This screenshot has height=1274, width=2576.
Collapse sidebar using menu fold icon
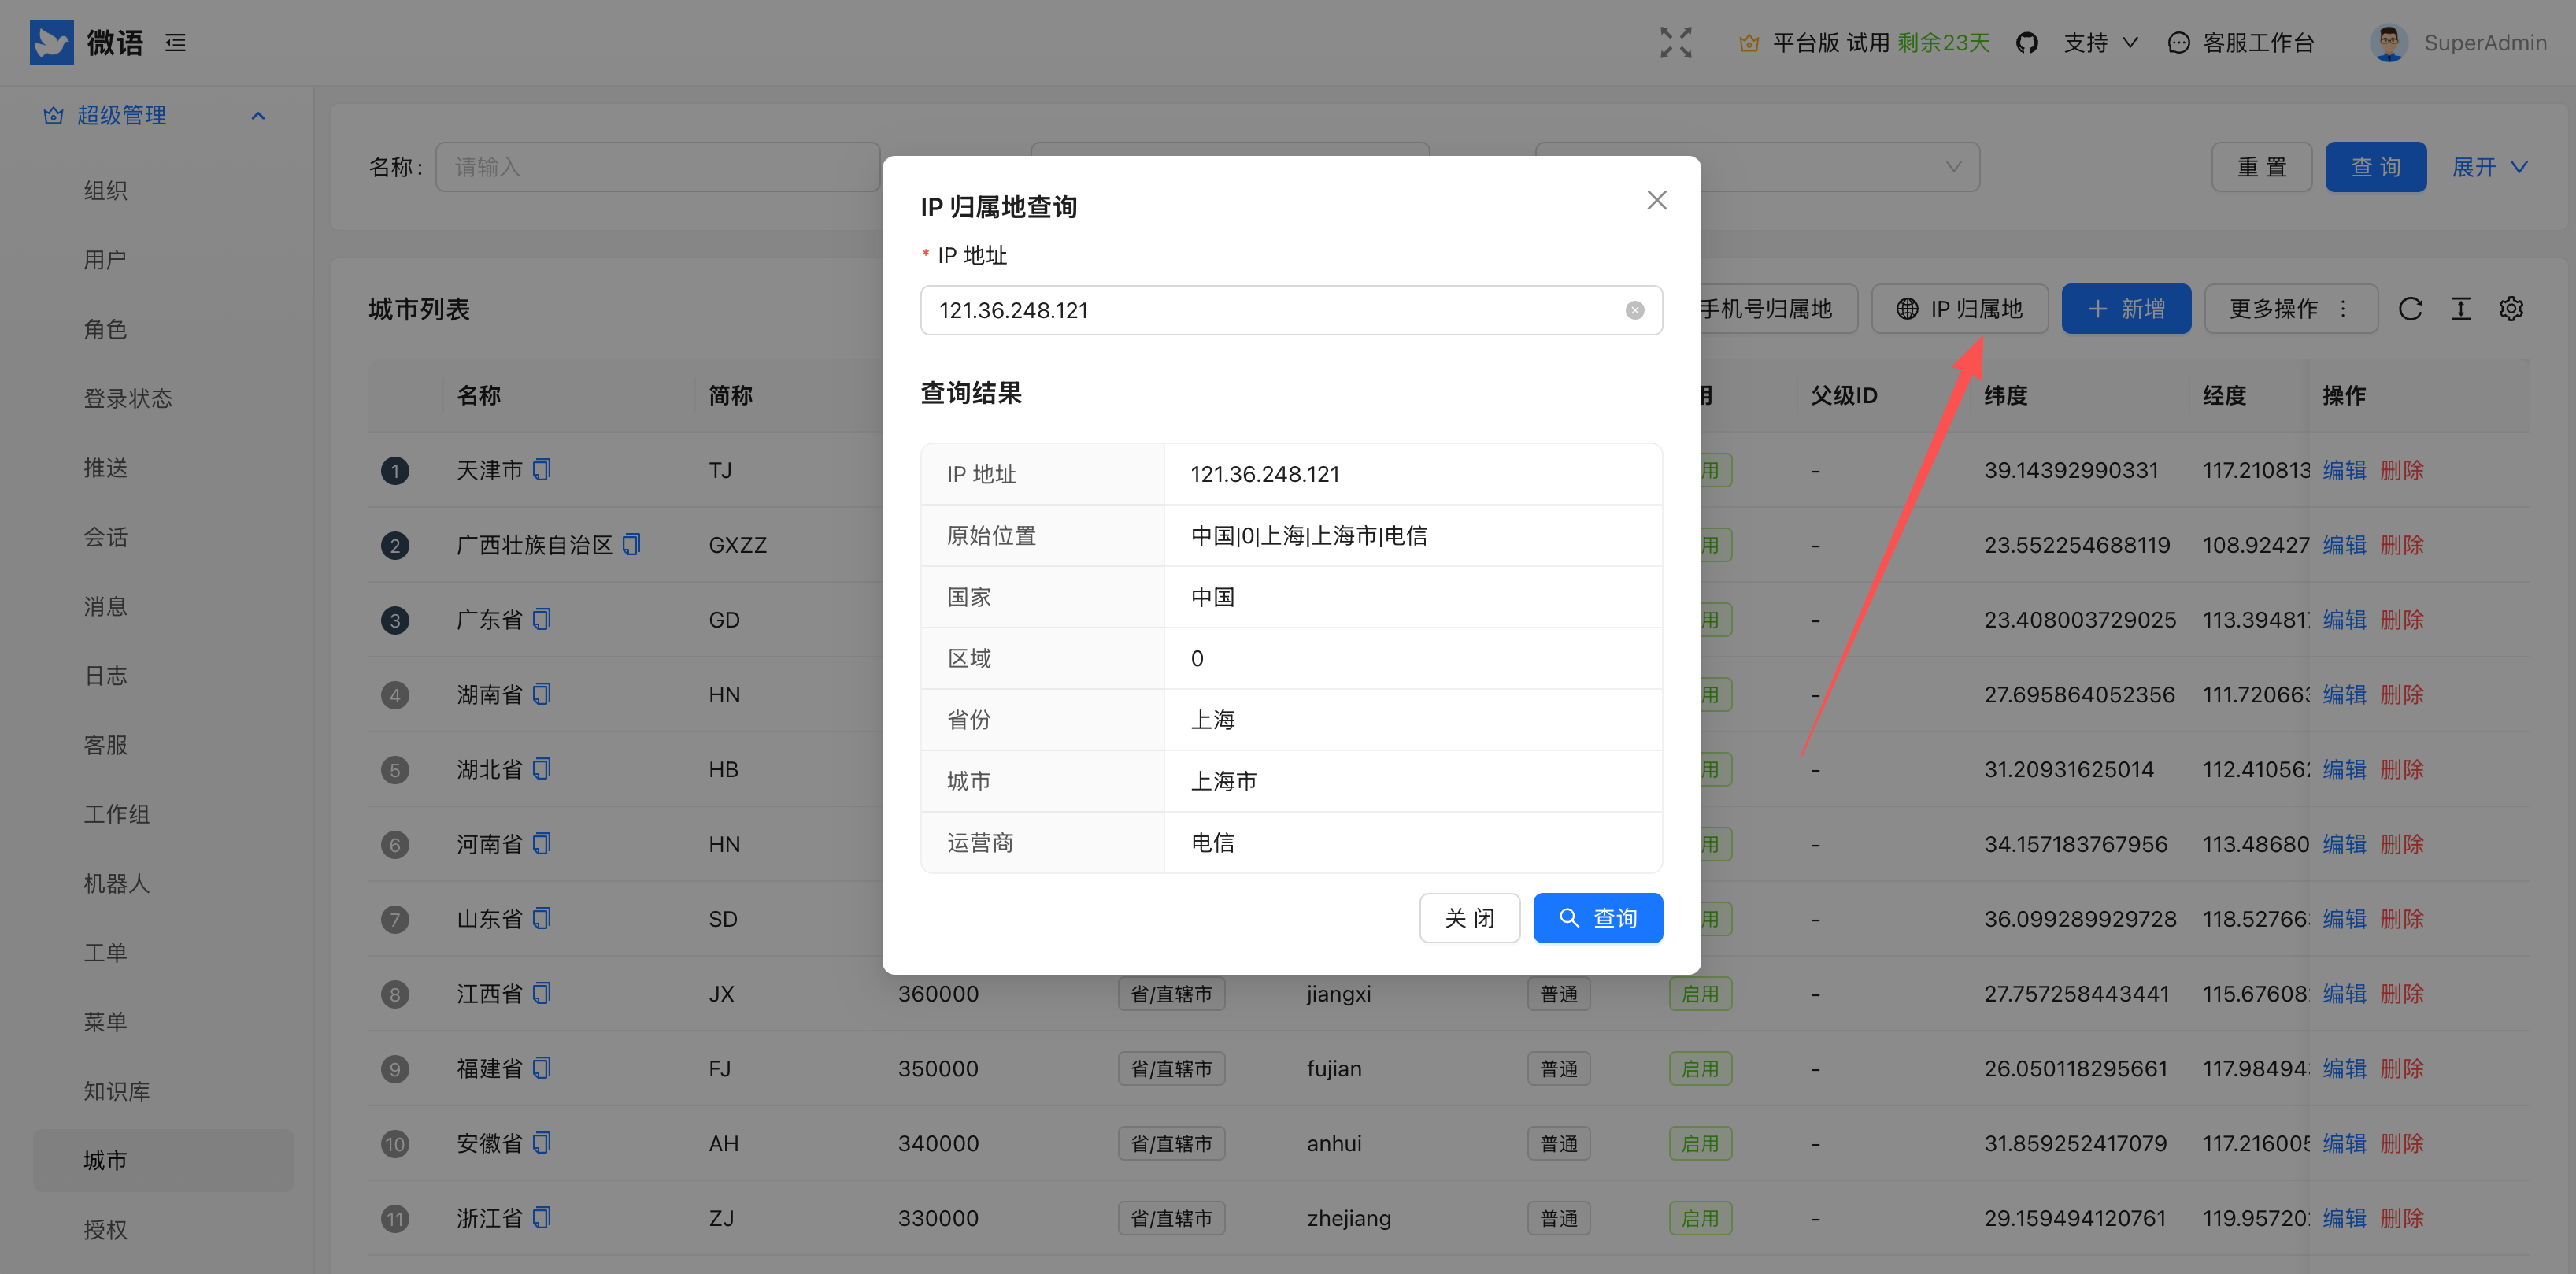(x=176, y=42)
